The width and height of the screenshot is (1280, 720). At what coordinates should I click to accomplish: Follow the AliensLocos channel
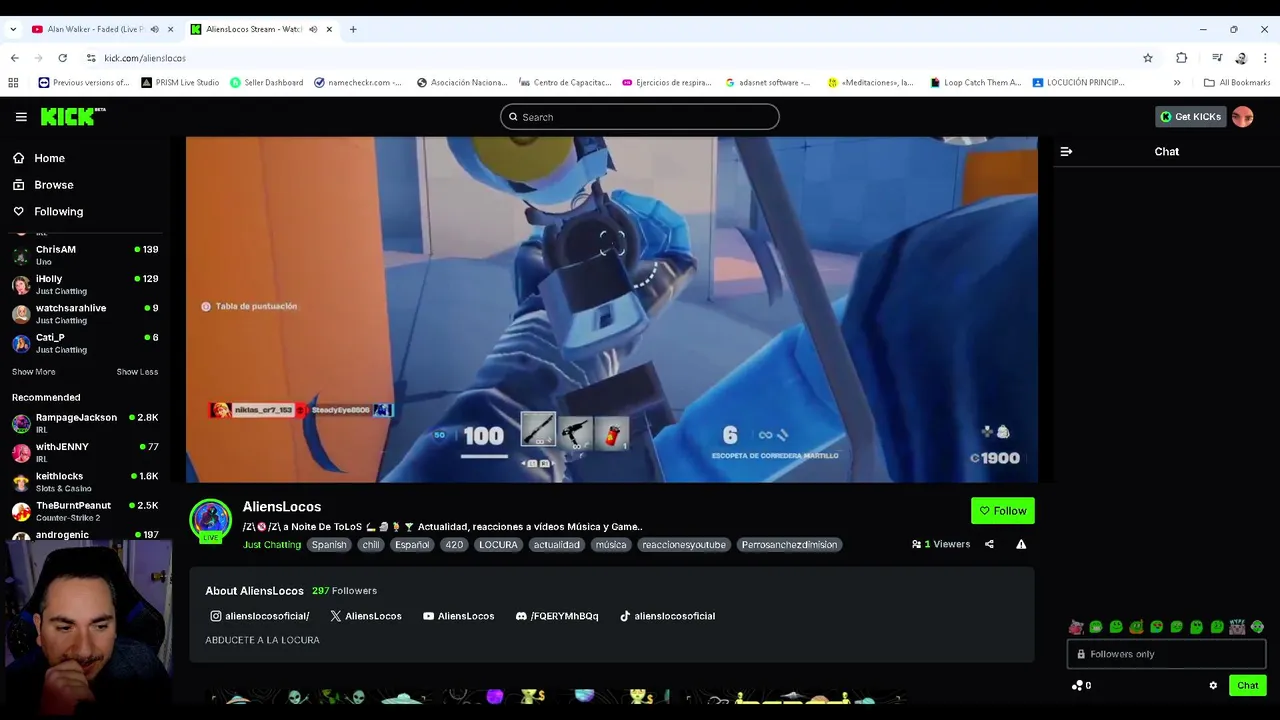click(1003, 511)
